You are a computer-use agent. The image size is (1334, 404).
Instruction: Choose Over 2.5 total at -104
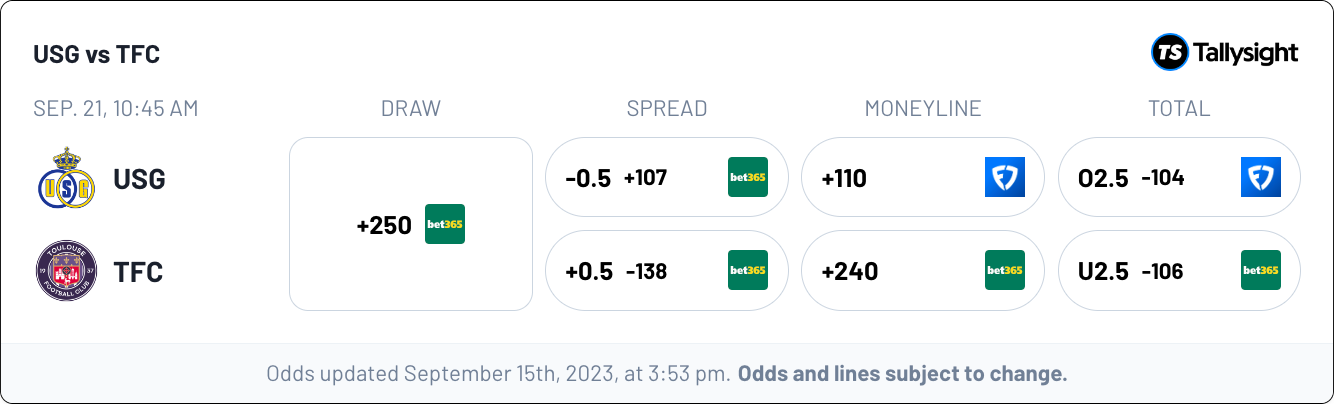(x=1179, y=177)
